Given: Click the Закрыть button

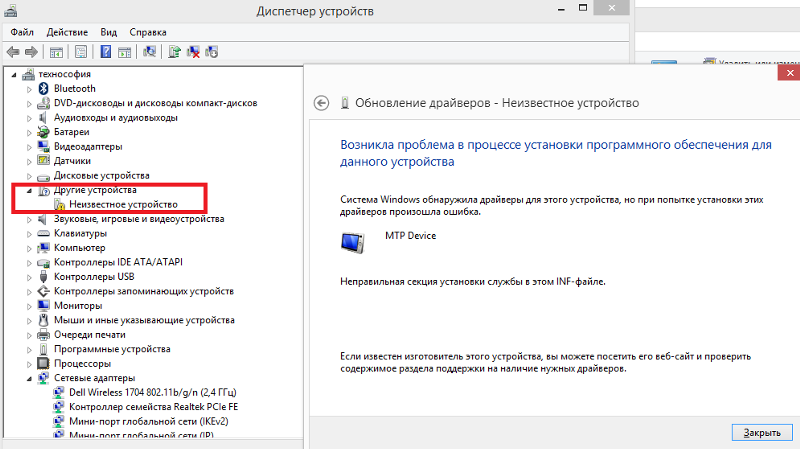Looking at the screenshot, I should (762, 433).
